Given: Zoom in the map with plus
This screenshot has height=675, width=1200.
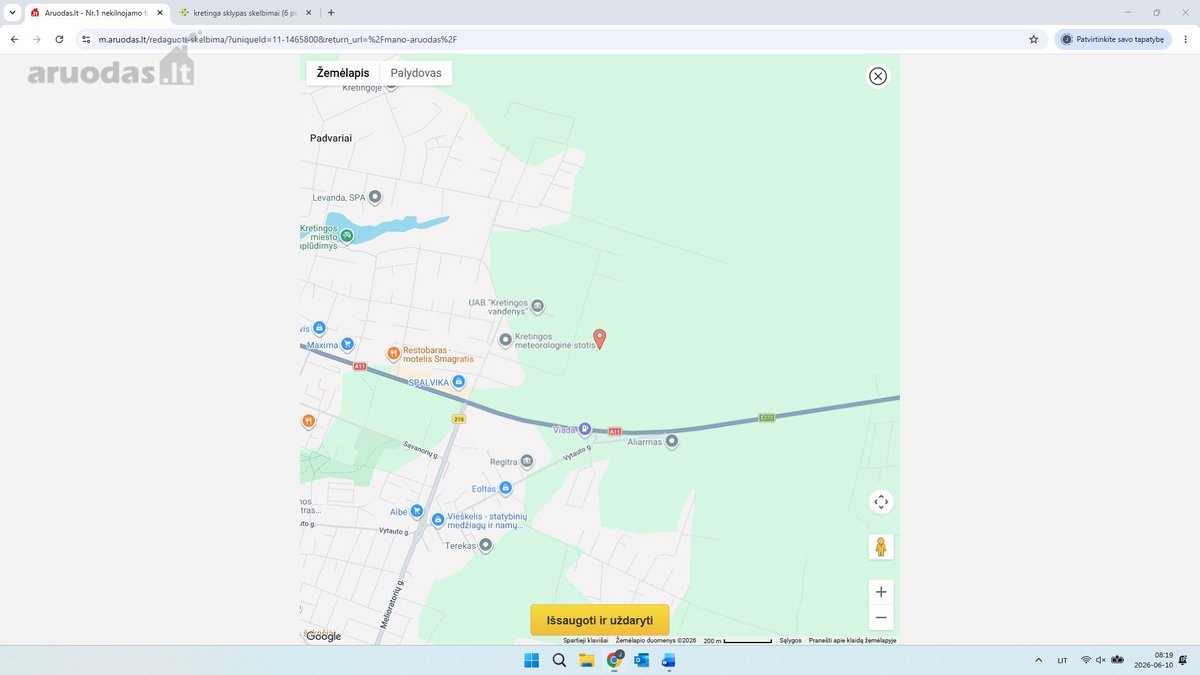Looking at the screenshot, I should click(881, 592).
